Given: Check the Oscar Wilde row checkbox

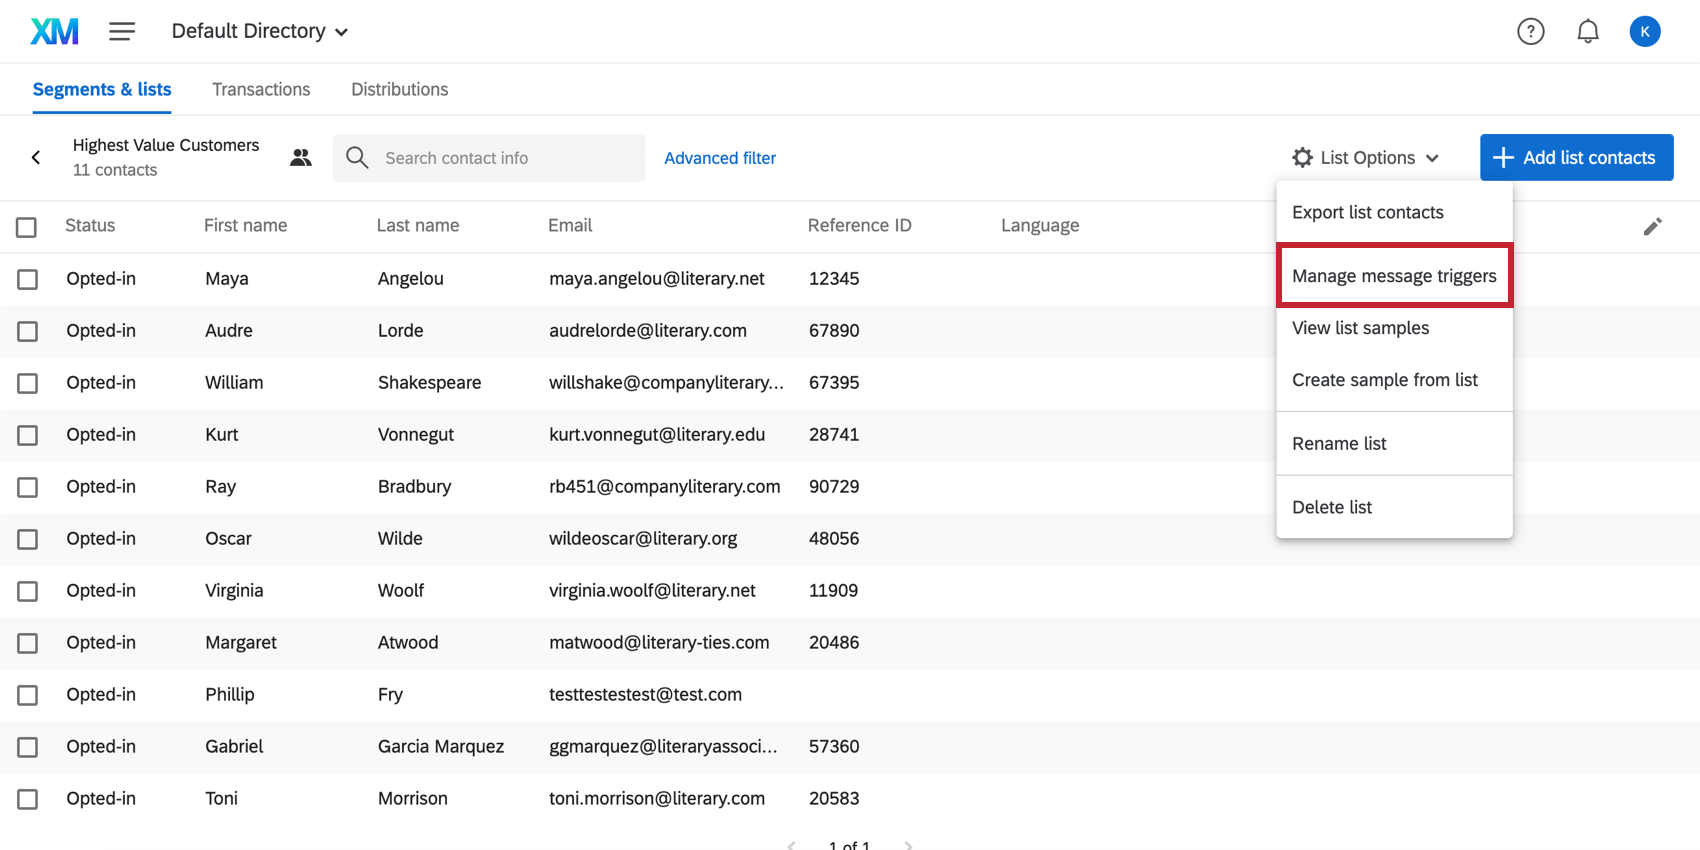Looking at the screenshot, I should pos(27,539).
